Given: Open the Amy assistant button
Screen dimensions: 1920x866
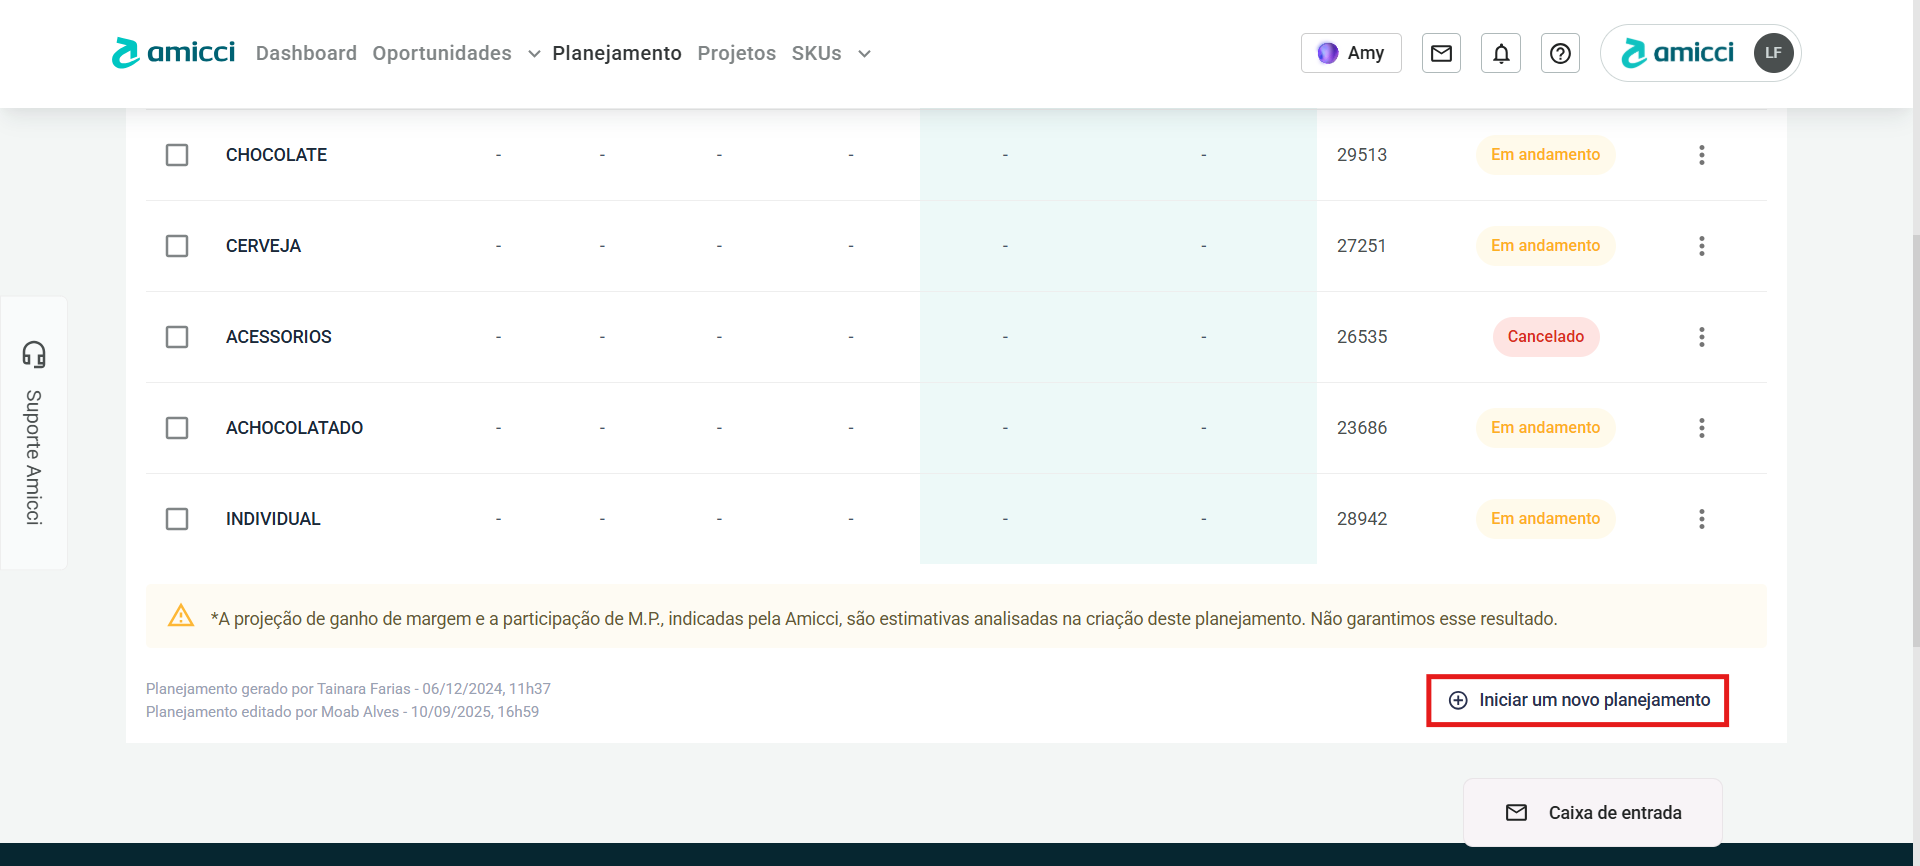Looking at the screenshot, I should point(1351,54).
